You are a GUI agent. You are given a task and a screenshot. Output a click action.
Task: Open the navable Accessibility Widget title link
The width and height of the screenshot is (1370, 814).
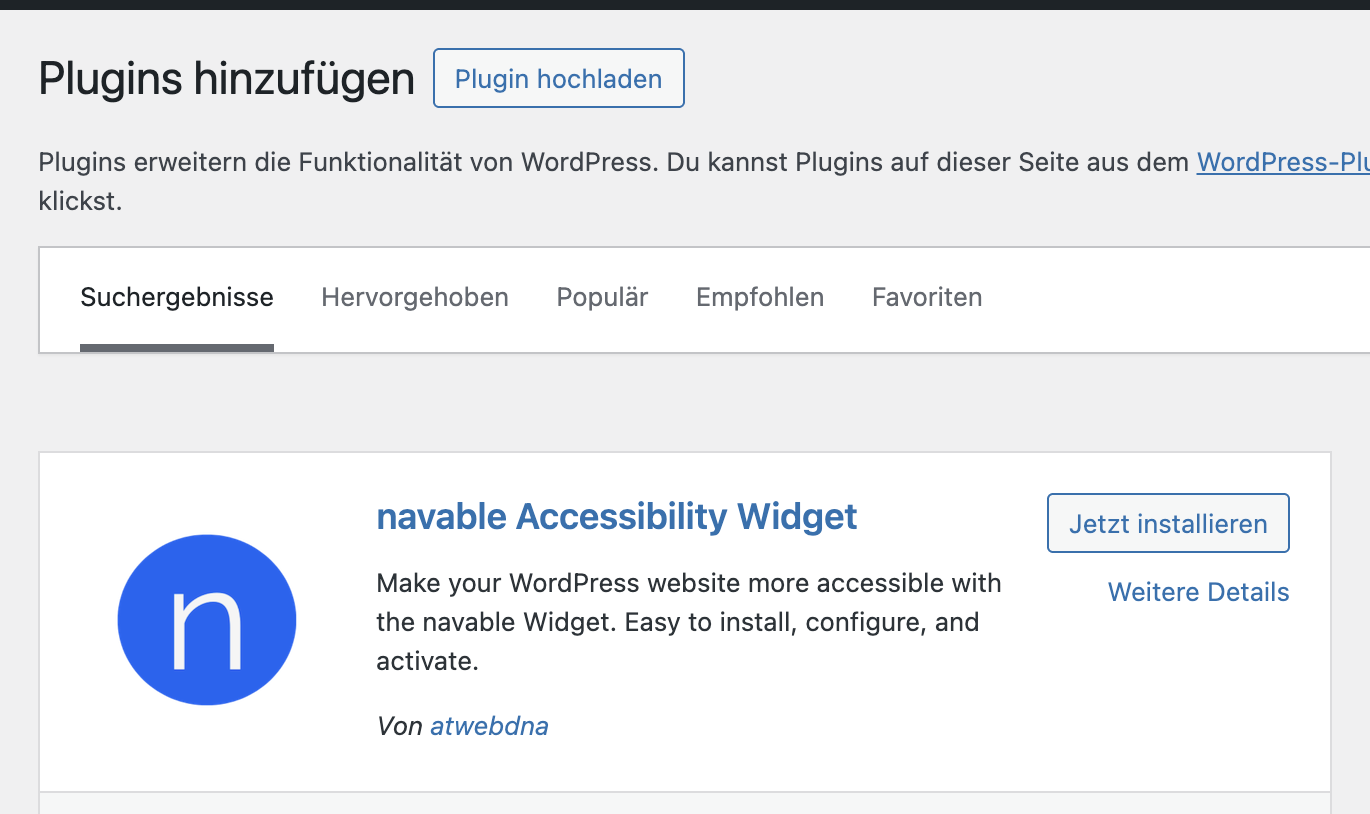pos(616,516)
